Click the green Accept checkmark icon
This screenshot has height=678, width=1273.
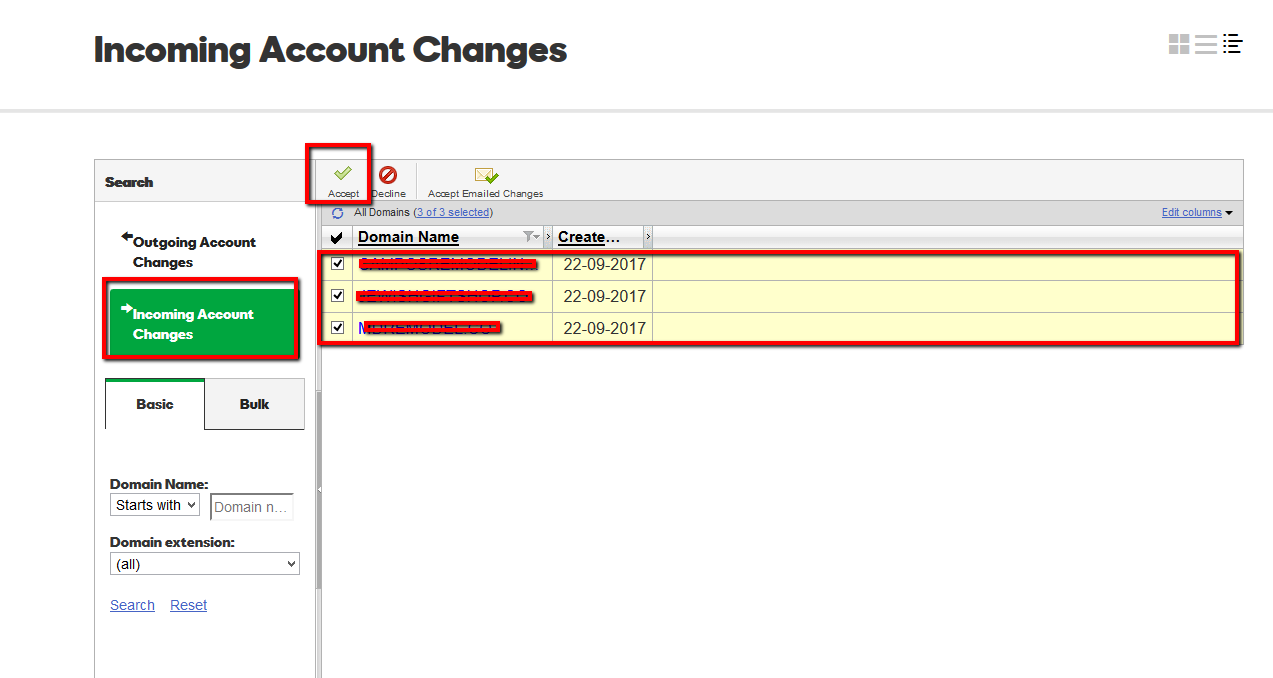pos(343,174)
